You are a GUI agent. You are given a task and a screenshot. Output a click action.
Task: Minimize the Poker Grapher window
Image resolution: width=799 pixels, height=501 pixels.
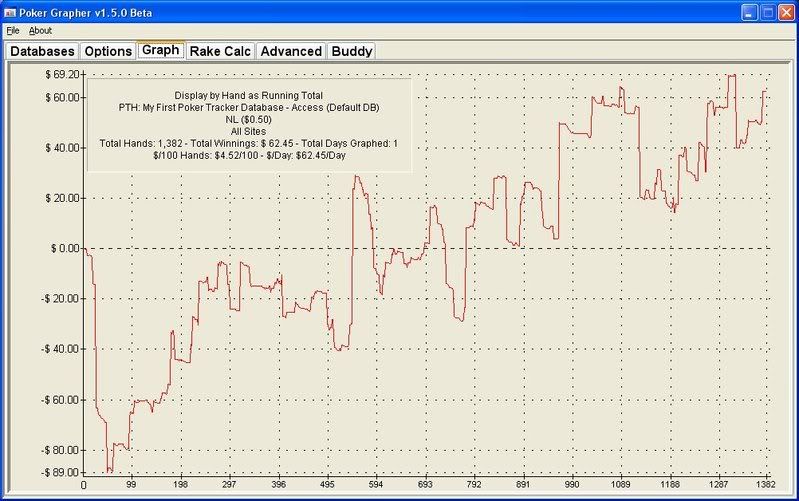[x=748, y=12]
